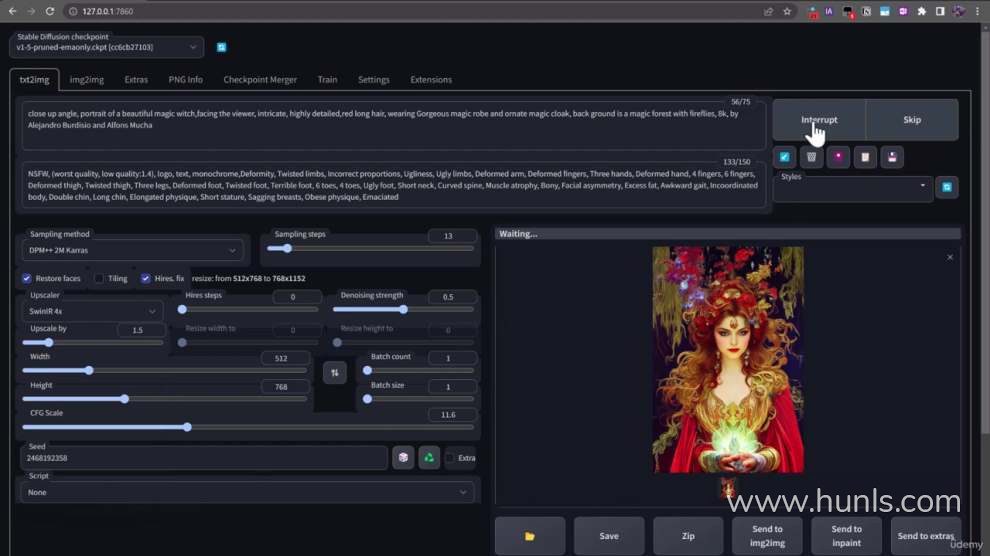Clear the prompt with trash icon
990x556 pixels.
tap(811, 157)
